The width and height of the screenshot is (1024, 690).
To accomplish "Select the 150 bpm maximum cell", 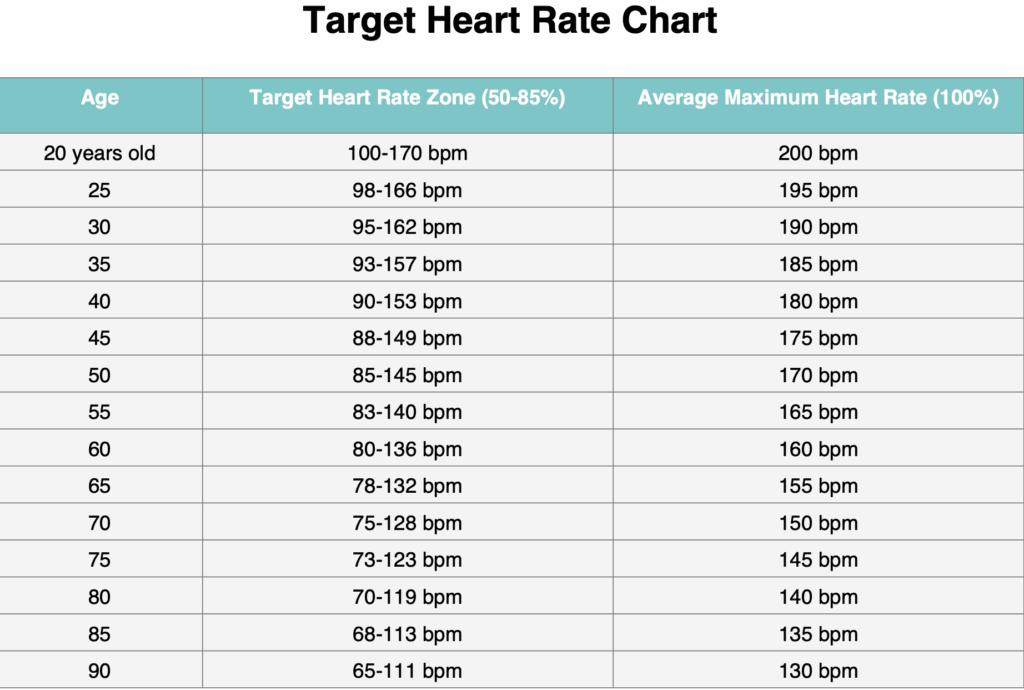I will [x=818, y=524].
